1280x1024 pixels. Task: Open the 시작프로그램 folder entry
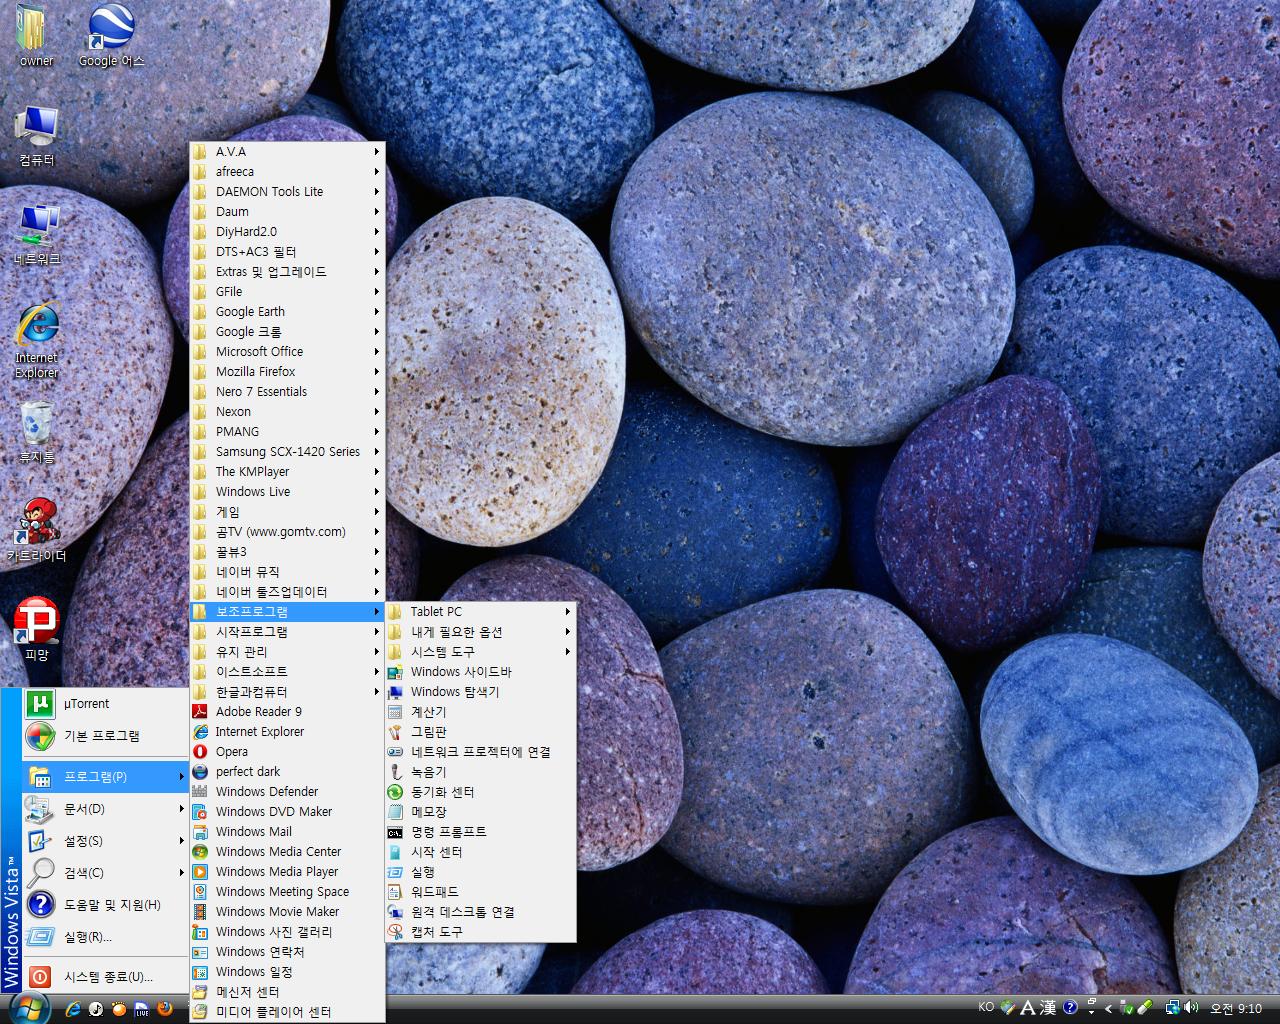tap(287, 632)
